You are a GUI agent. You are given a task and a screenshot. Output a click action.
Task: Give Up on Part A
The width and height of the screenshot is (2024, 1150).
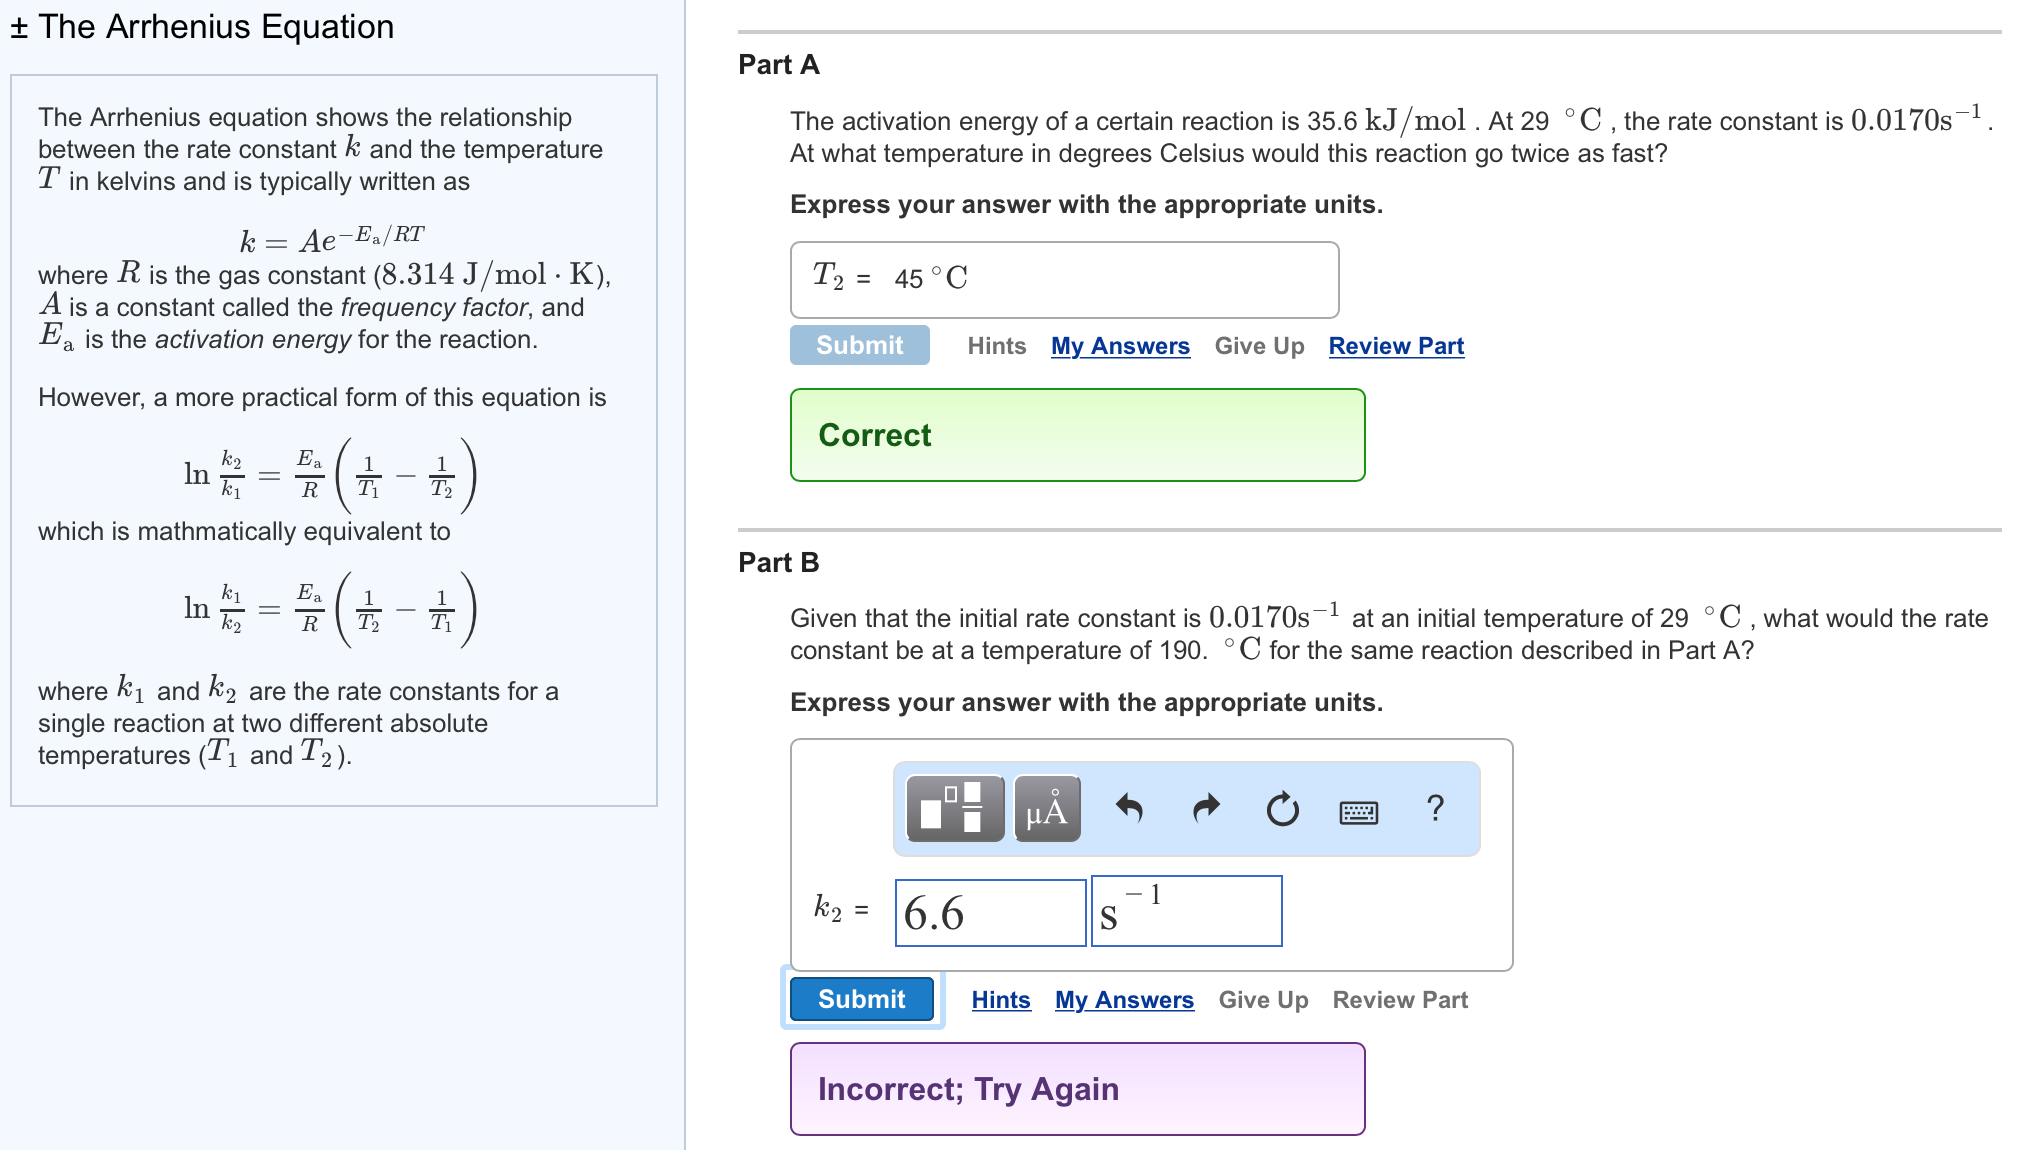point(1259,346)
